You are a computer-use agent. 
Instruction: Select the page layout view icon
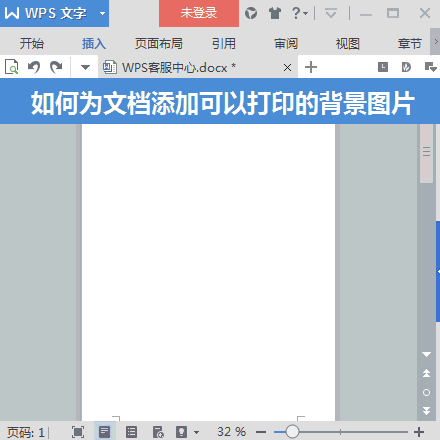[105, 432]
